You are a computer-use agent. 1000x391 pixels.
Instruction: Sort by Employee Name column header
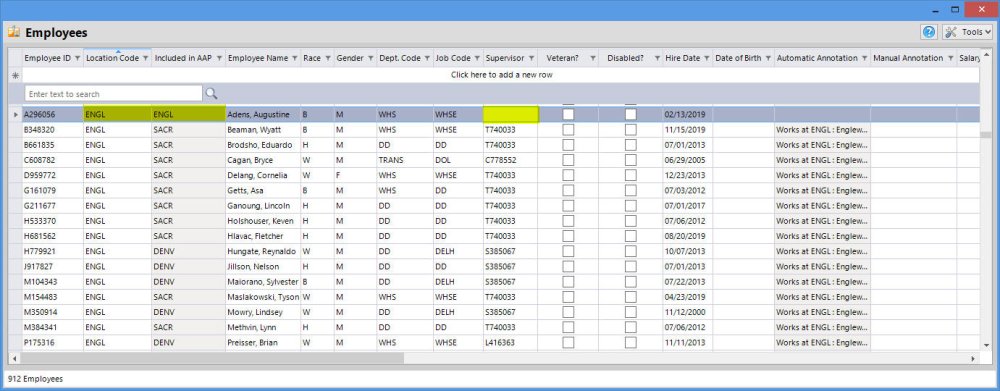pos(258,58)
